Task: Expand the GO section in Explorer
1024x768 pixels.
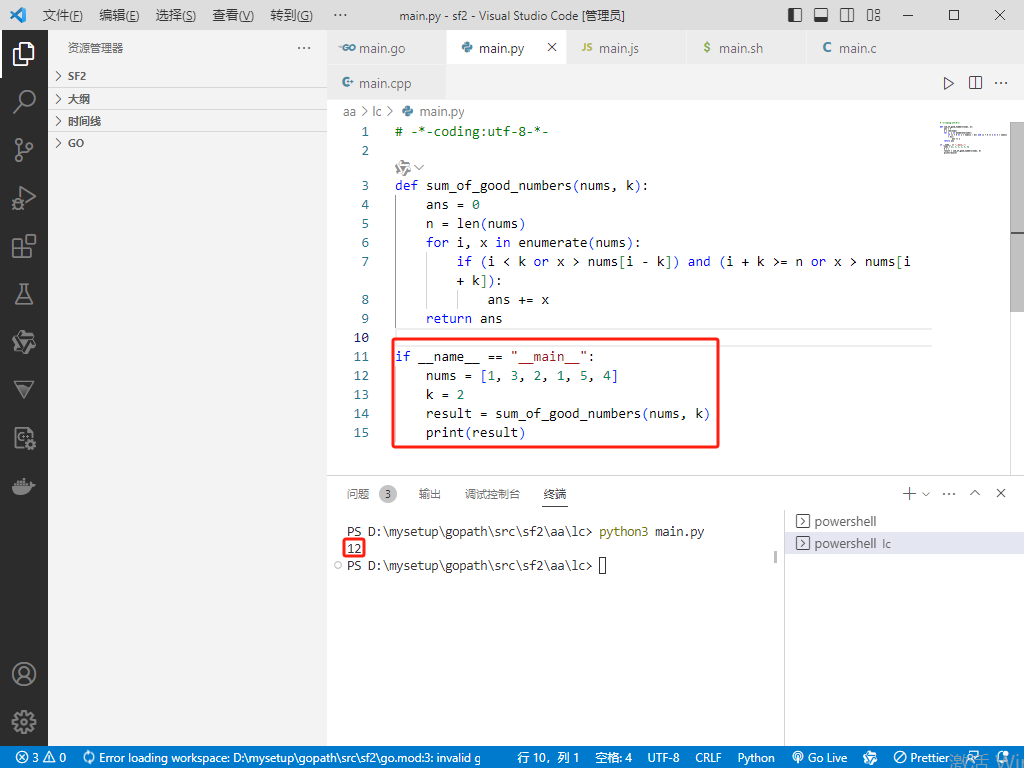Action: pos(188,143)
